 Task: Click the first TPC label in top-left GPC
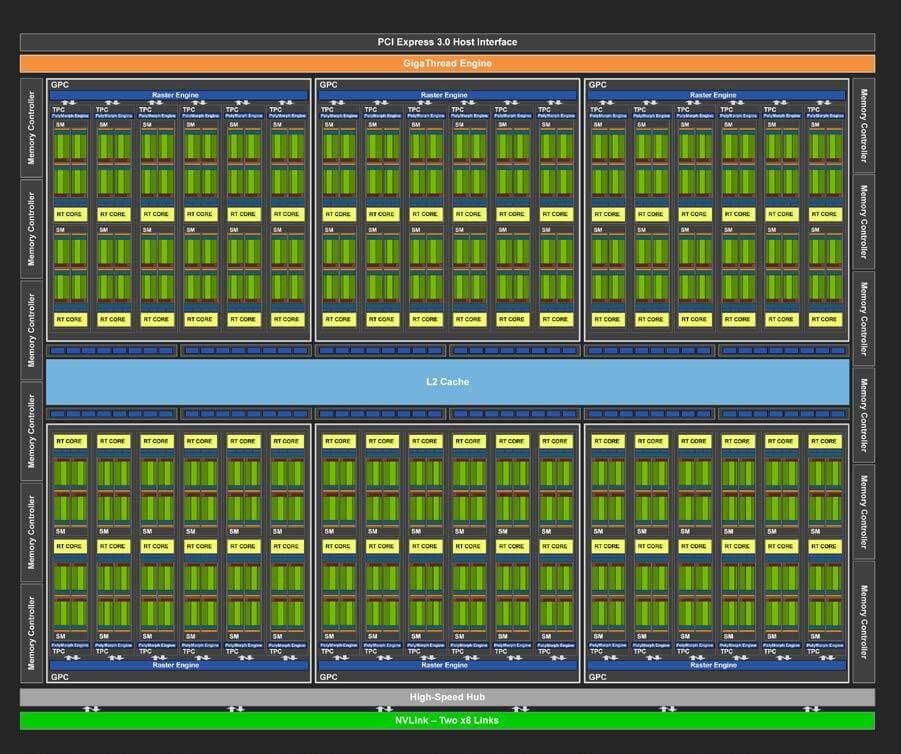pos(58,109)
